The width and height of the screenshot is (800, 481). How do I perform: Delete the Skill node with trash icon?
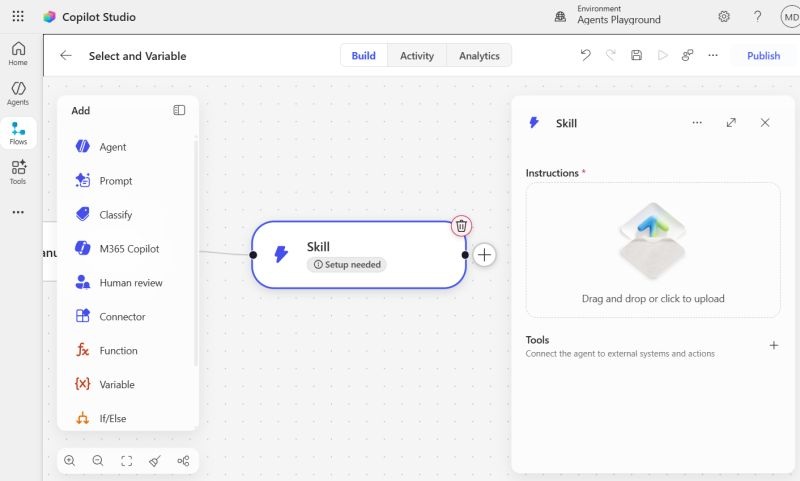tap(461, 225)
